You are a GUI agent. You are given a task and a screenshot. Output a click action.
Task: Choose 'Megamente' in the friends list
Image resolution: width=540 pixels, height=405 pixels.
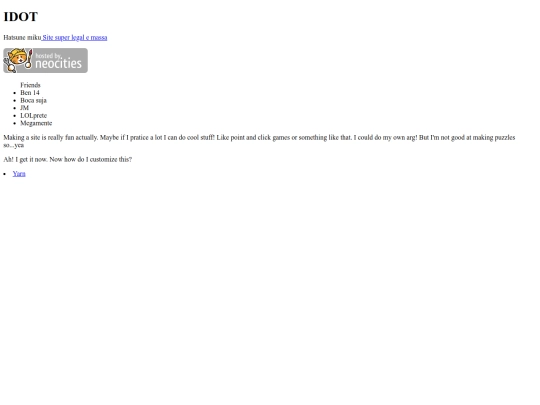(x=36, y=123)
